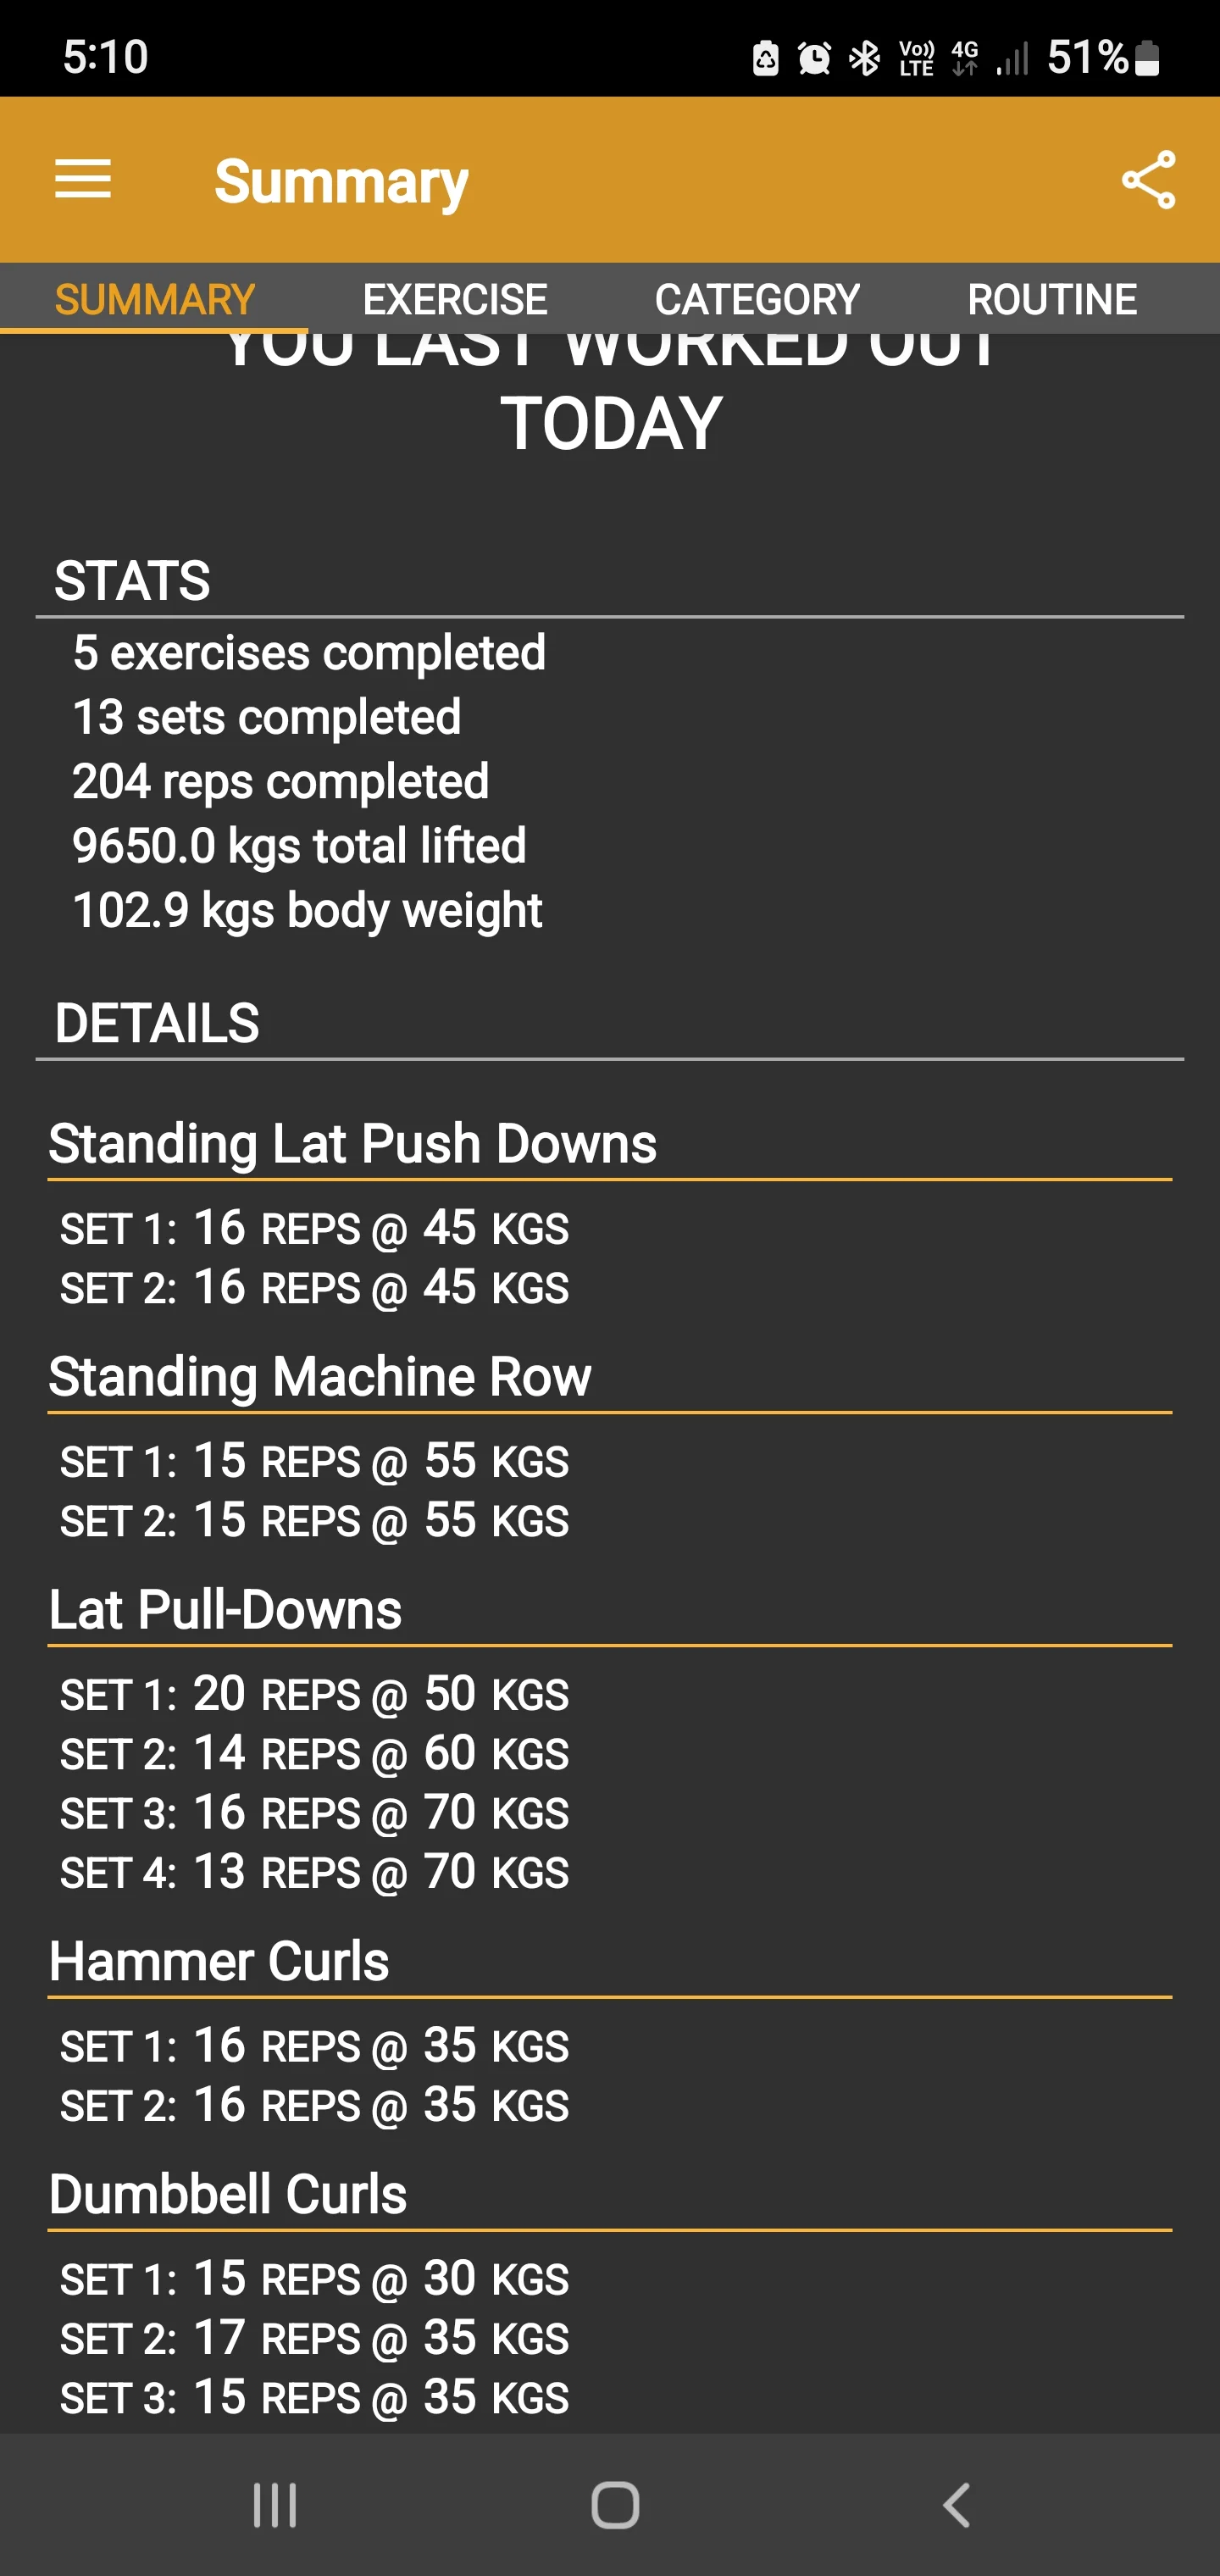Image resolution: width=1220 pixels, height=2576 pixels.
Task: Switch to the Exercise tab
Action: [x=455, y=299]
